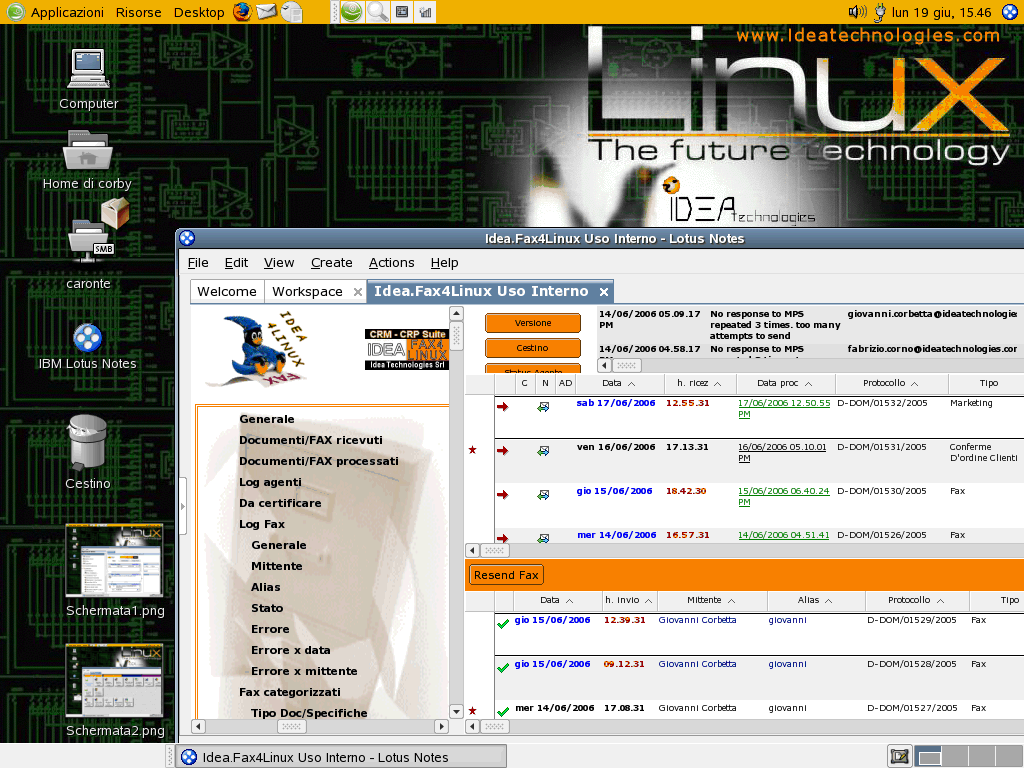The image size is (1024, 768).
Task: Select Fax categorizzati entry
Action: (289, 692)
